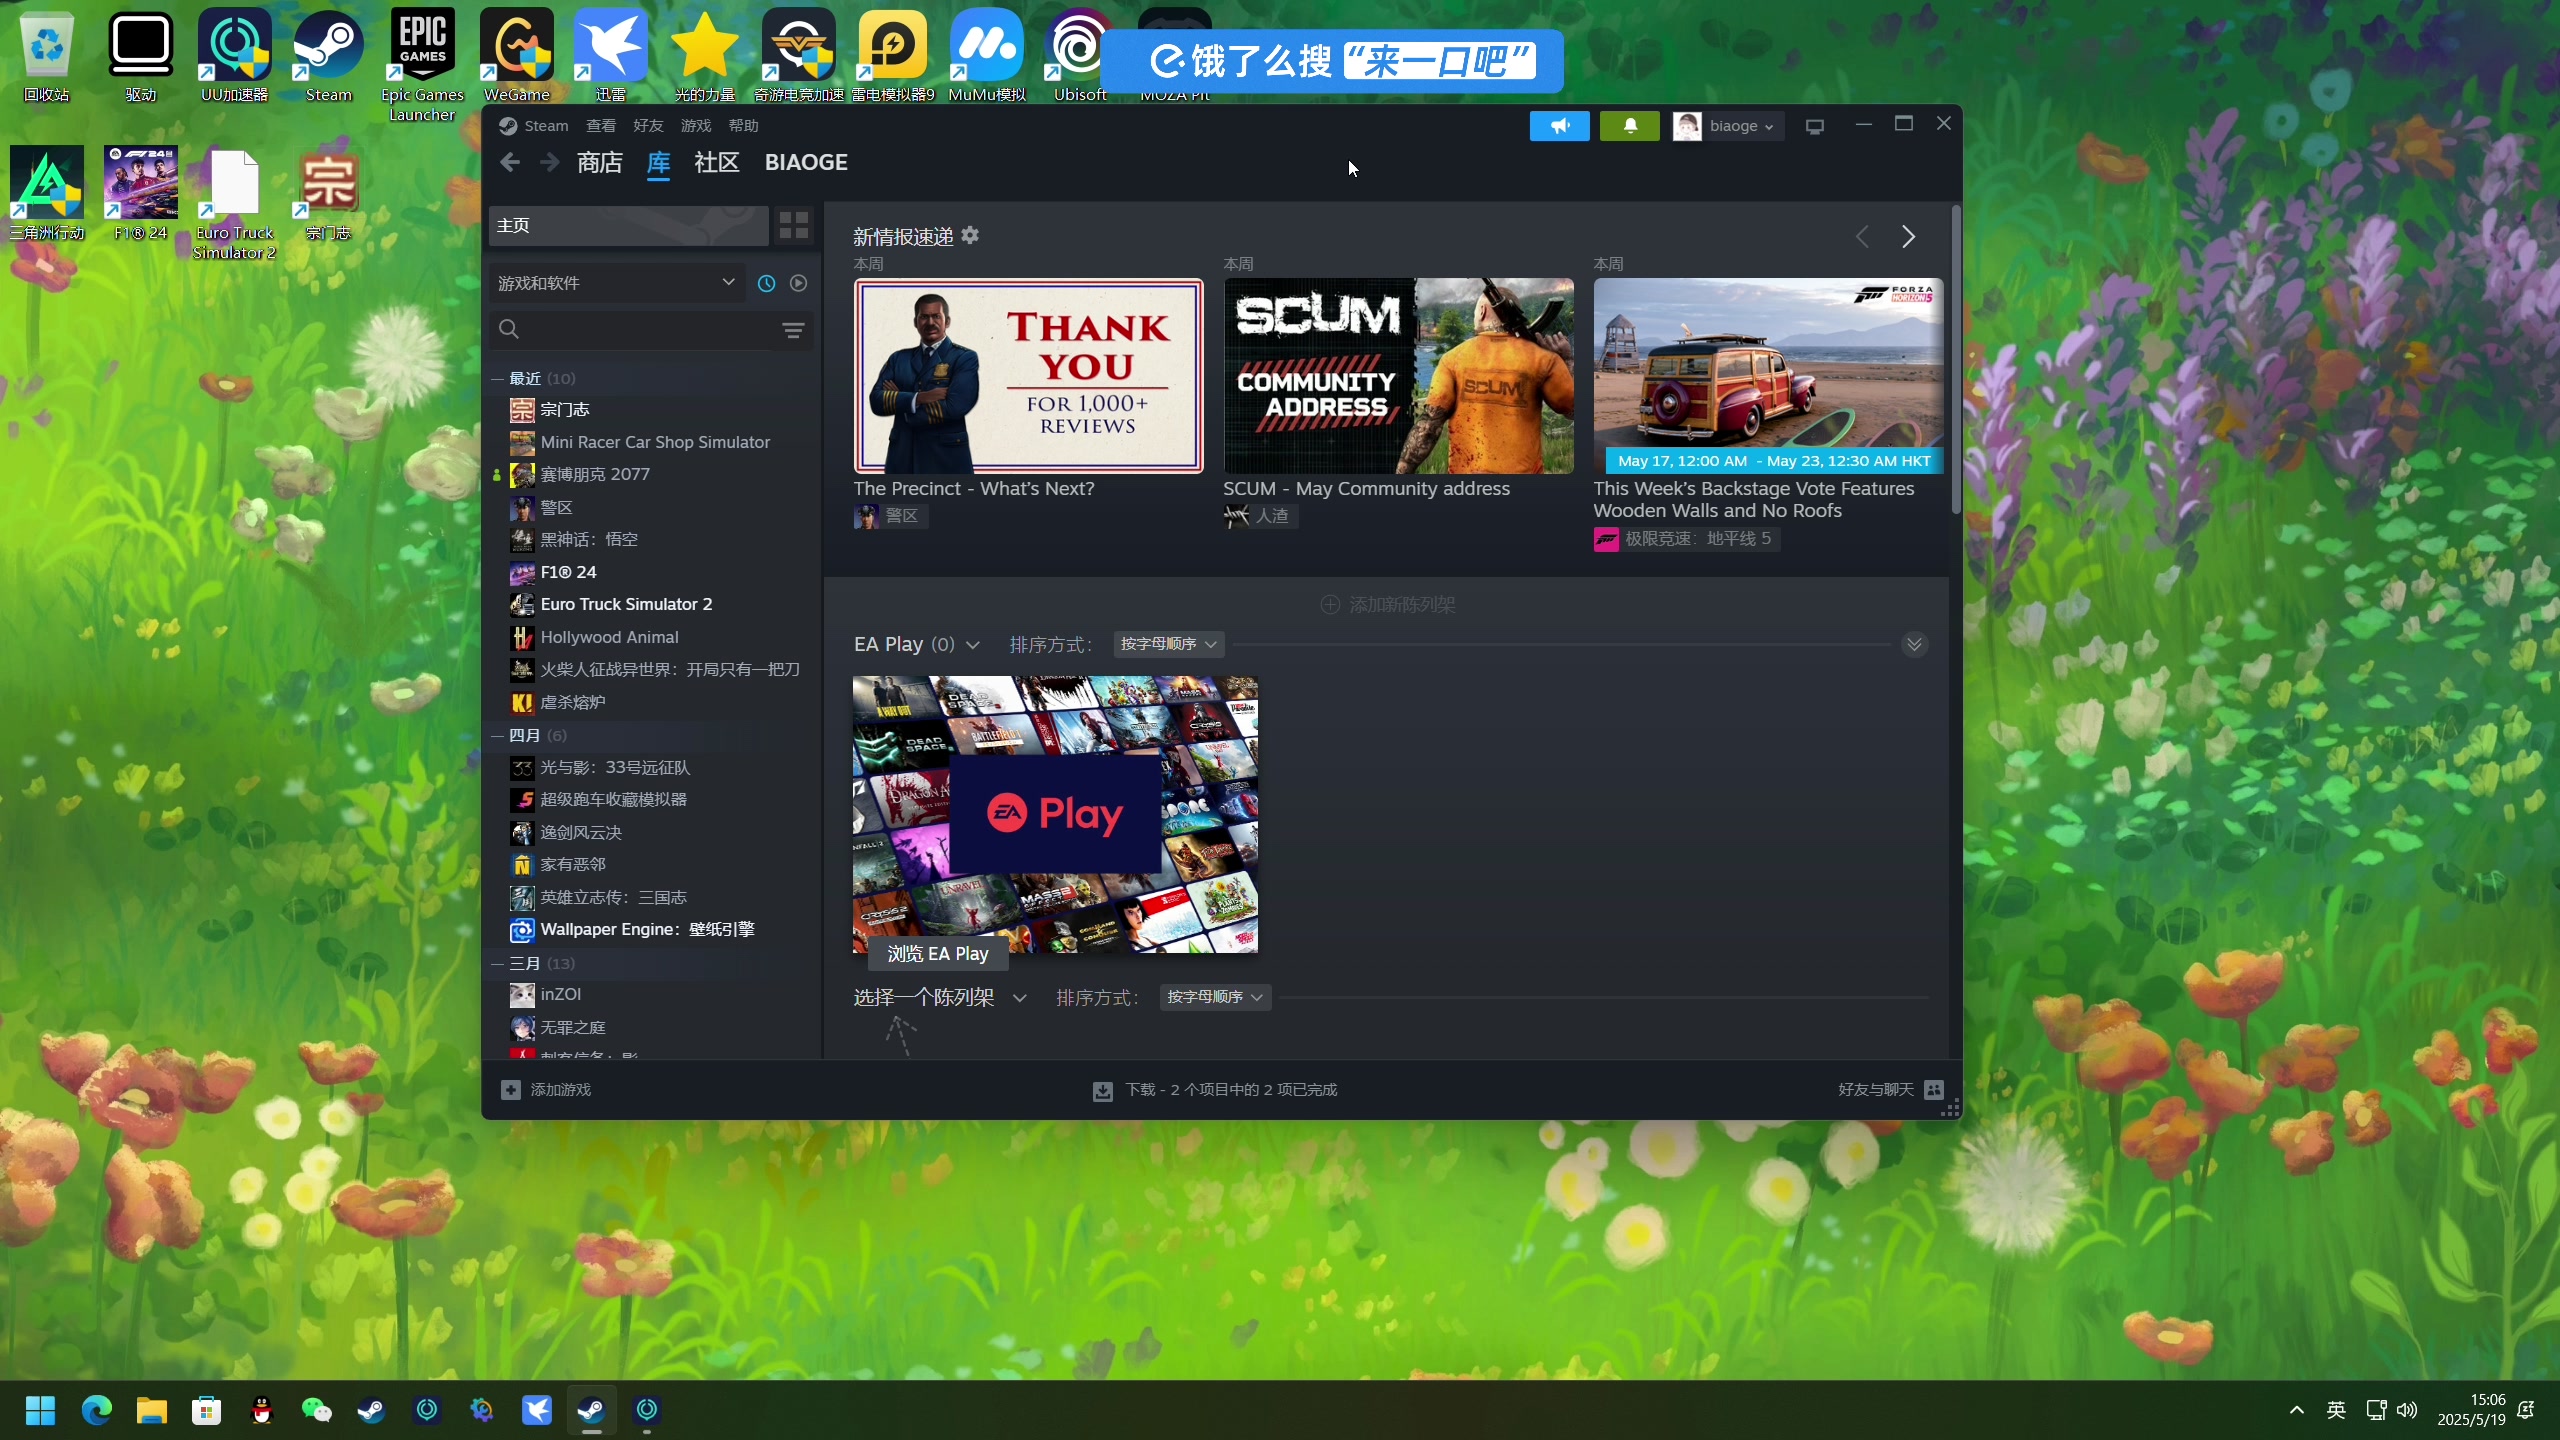Open Forza Horizon Backstage Vote news thumbnail
This screenshot has width=2560, height=1440.
[1768, 376]
